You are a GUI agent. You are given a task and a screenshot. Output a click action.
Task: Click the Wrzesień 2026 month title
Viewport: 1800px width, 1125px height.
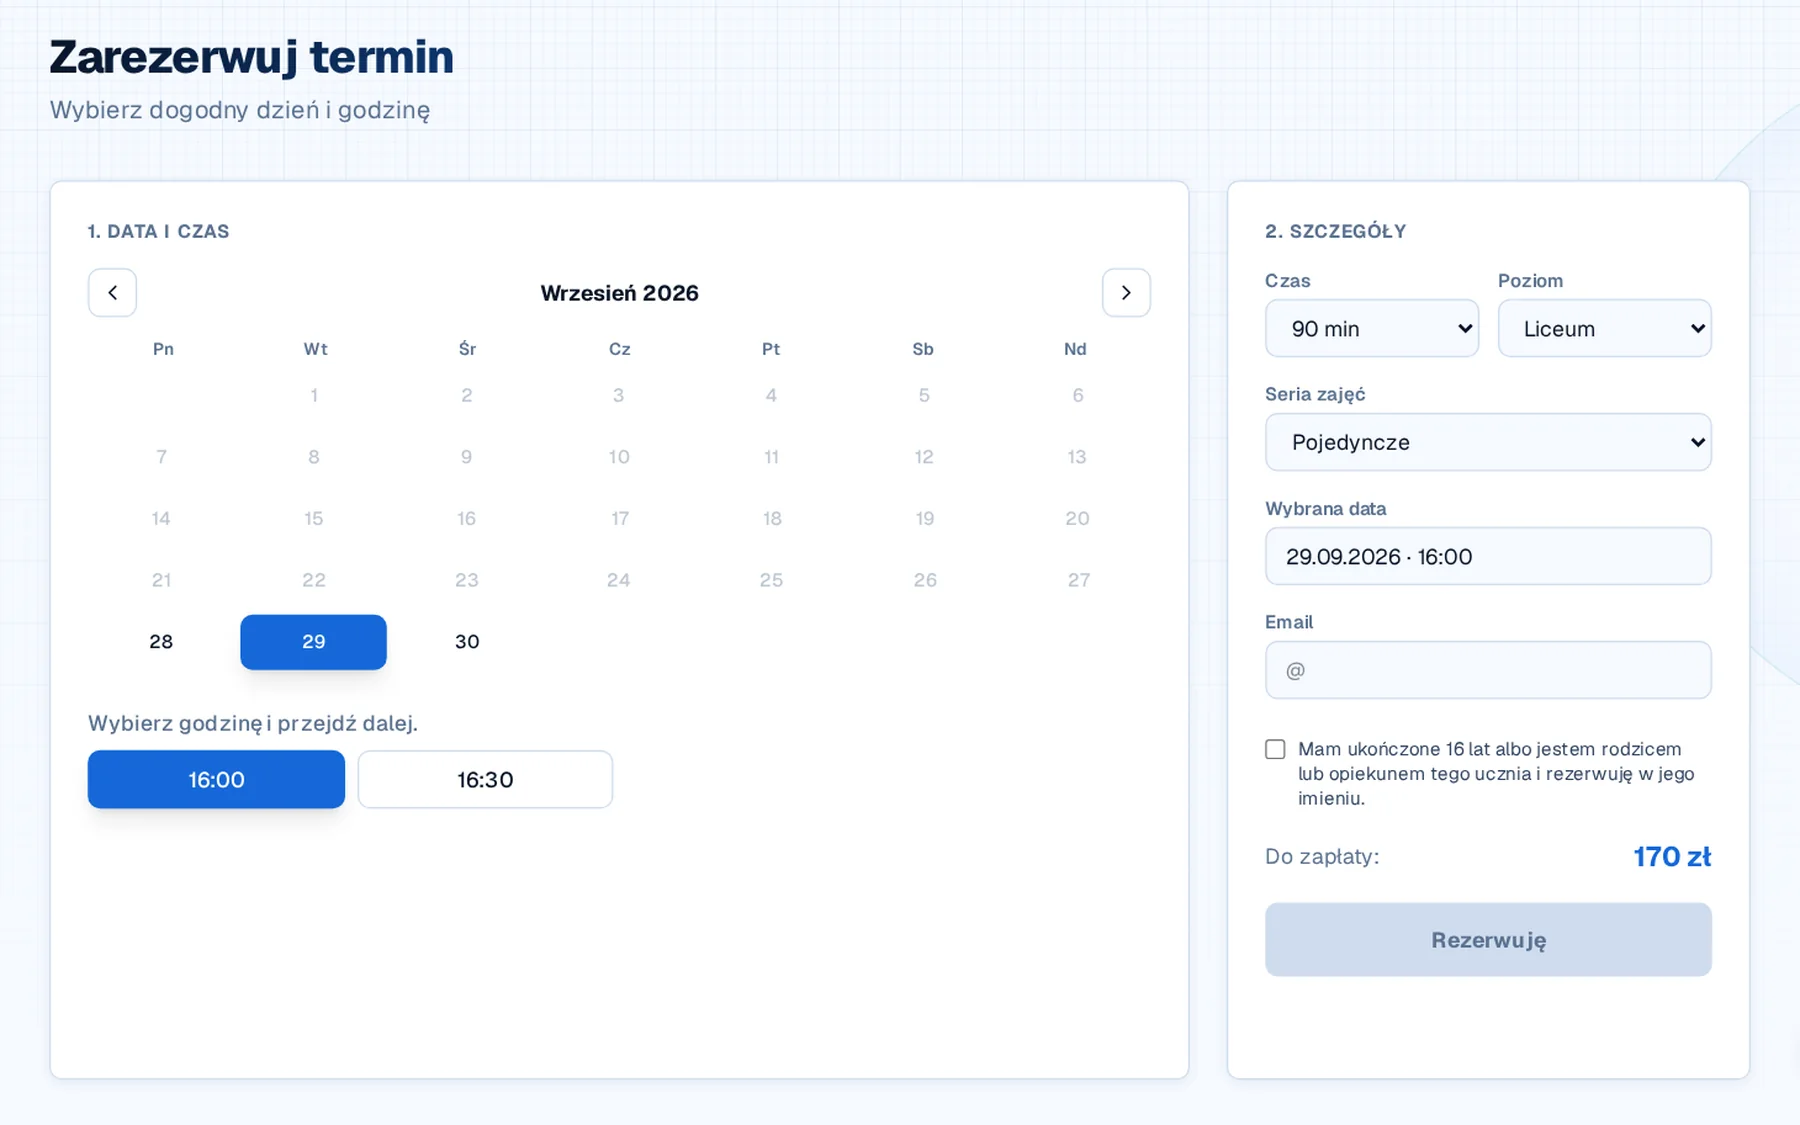pyautogui.click(x=619, y=293)
